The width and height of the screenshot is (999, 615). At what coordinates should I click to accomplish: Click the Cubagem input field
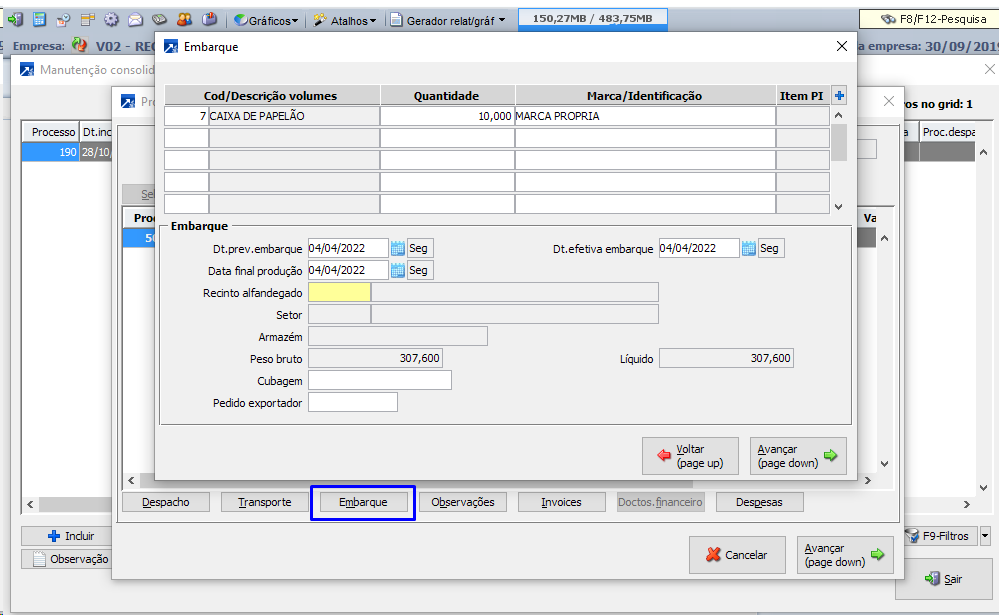point(379,380)
